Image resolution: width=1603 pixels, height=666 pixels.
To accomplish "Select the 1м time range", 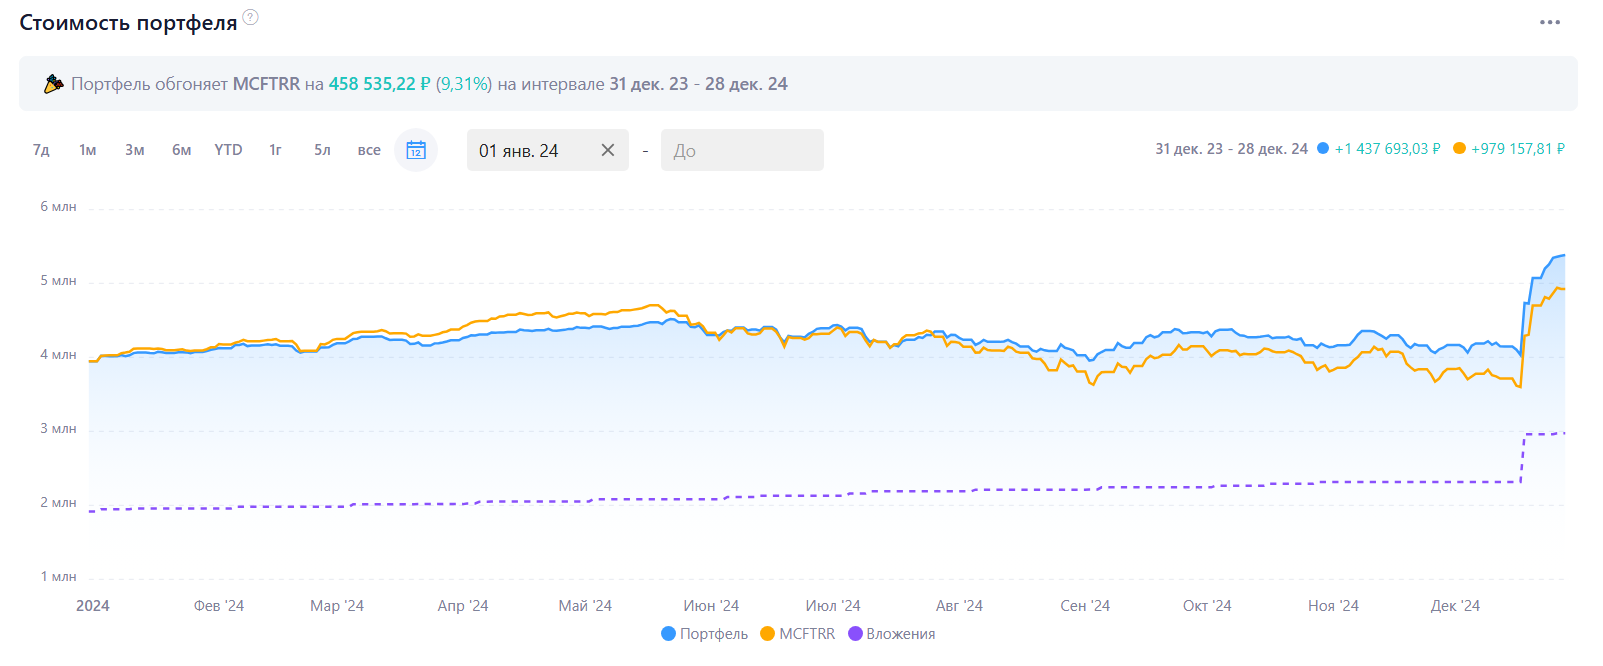I will click(88, 150).
